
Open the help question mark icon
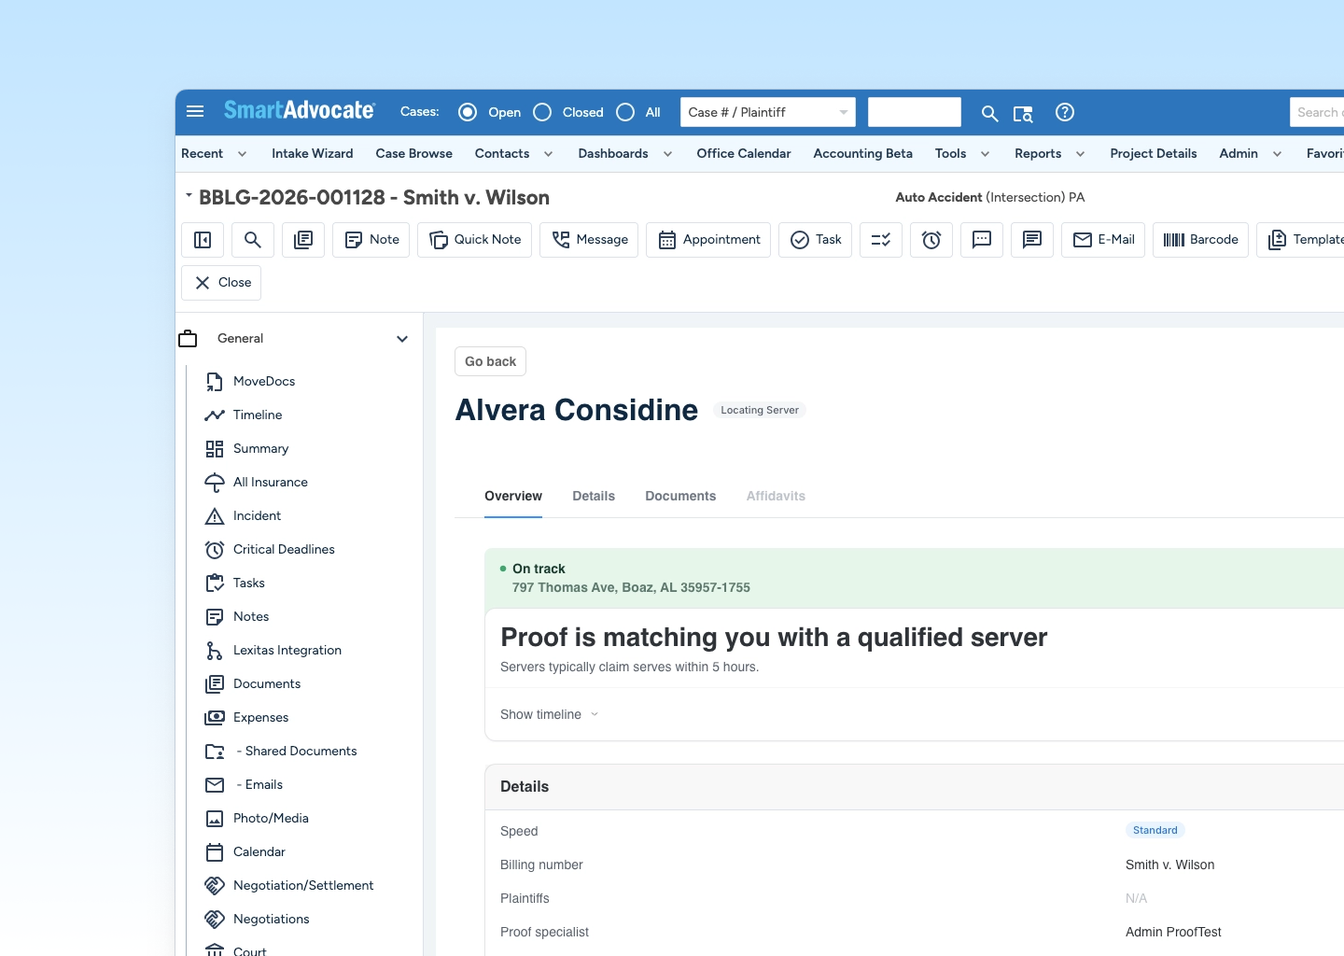1065,112
